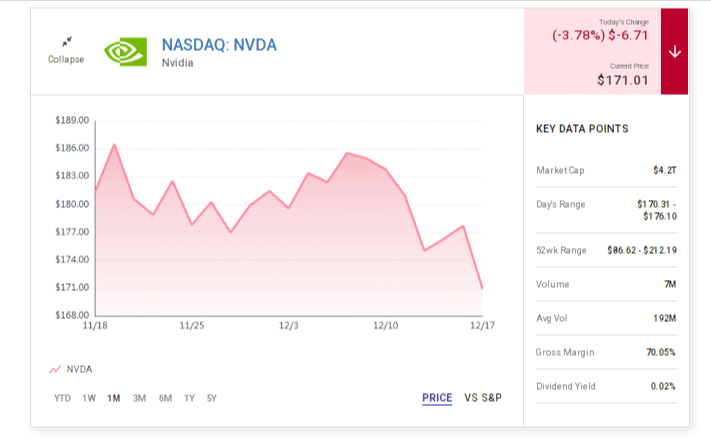Select the YTD time range
The height and width of the screenshot is (439, 711).
pyautogui.click(x=62, y=398)
